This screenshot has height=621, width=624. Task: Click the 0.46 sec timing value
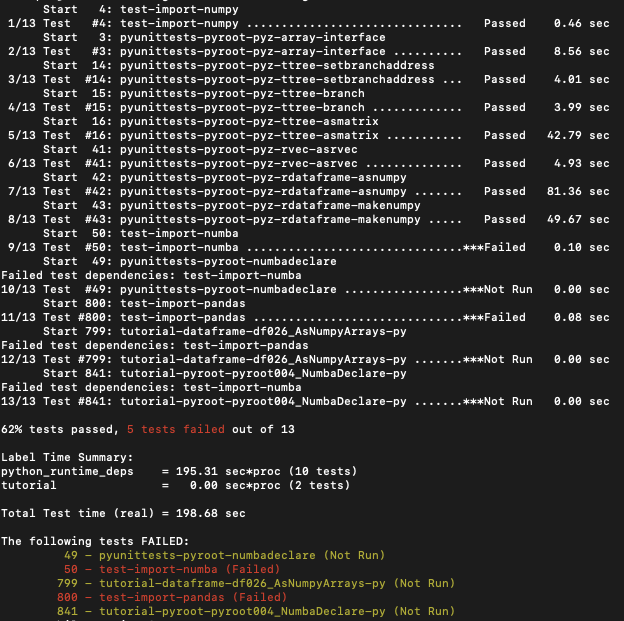(x=581, y=23)
